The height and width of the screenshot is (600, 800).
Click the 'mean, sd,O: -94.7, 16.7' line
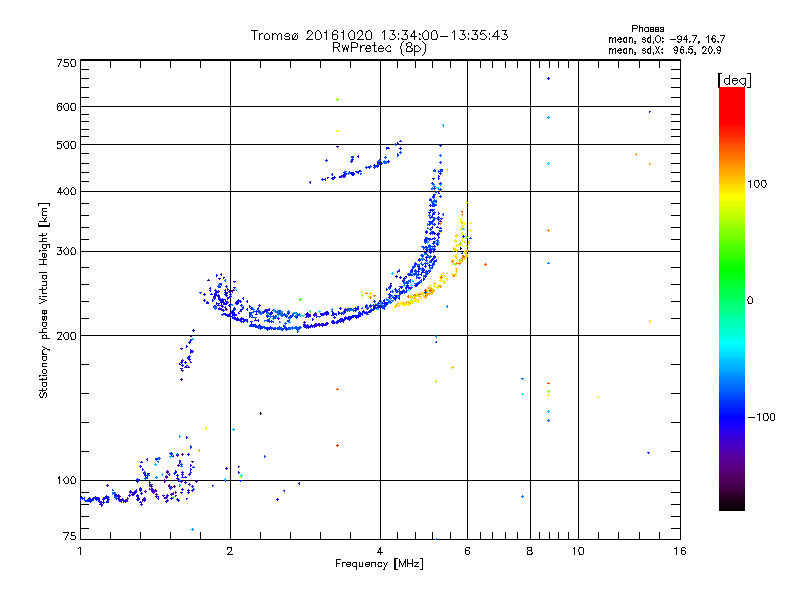pos(666,39)
